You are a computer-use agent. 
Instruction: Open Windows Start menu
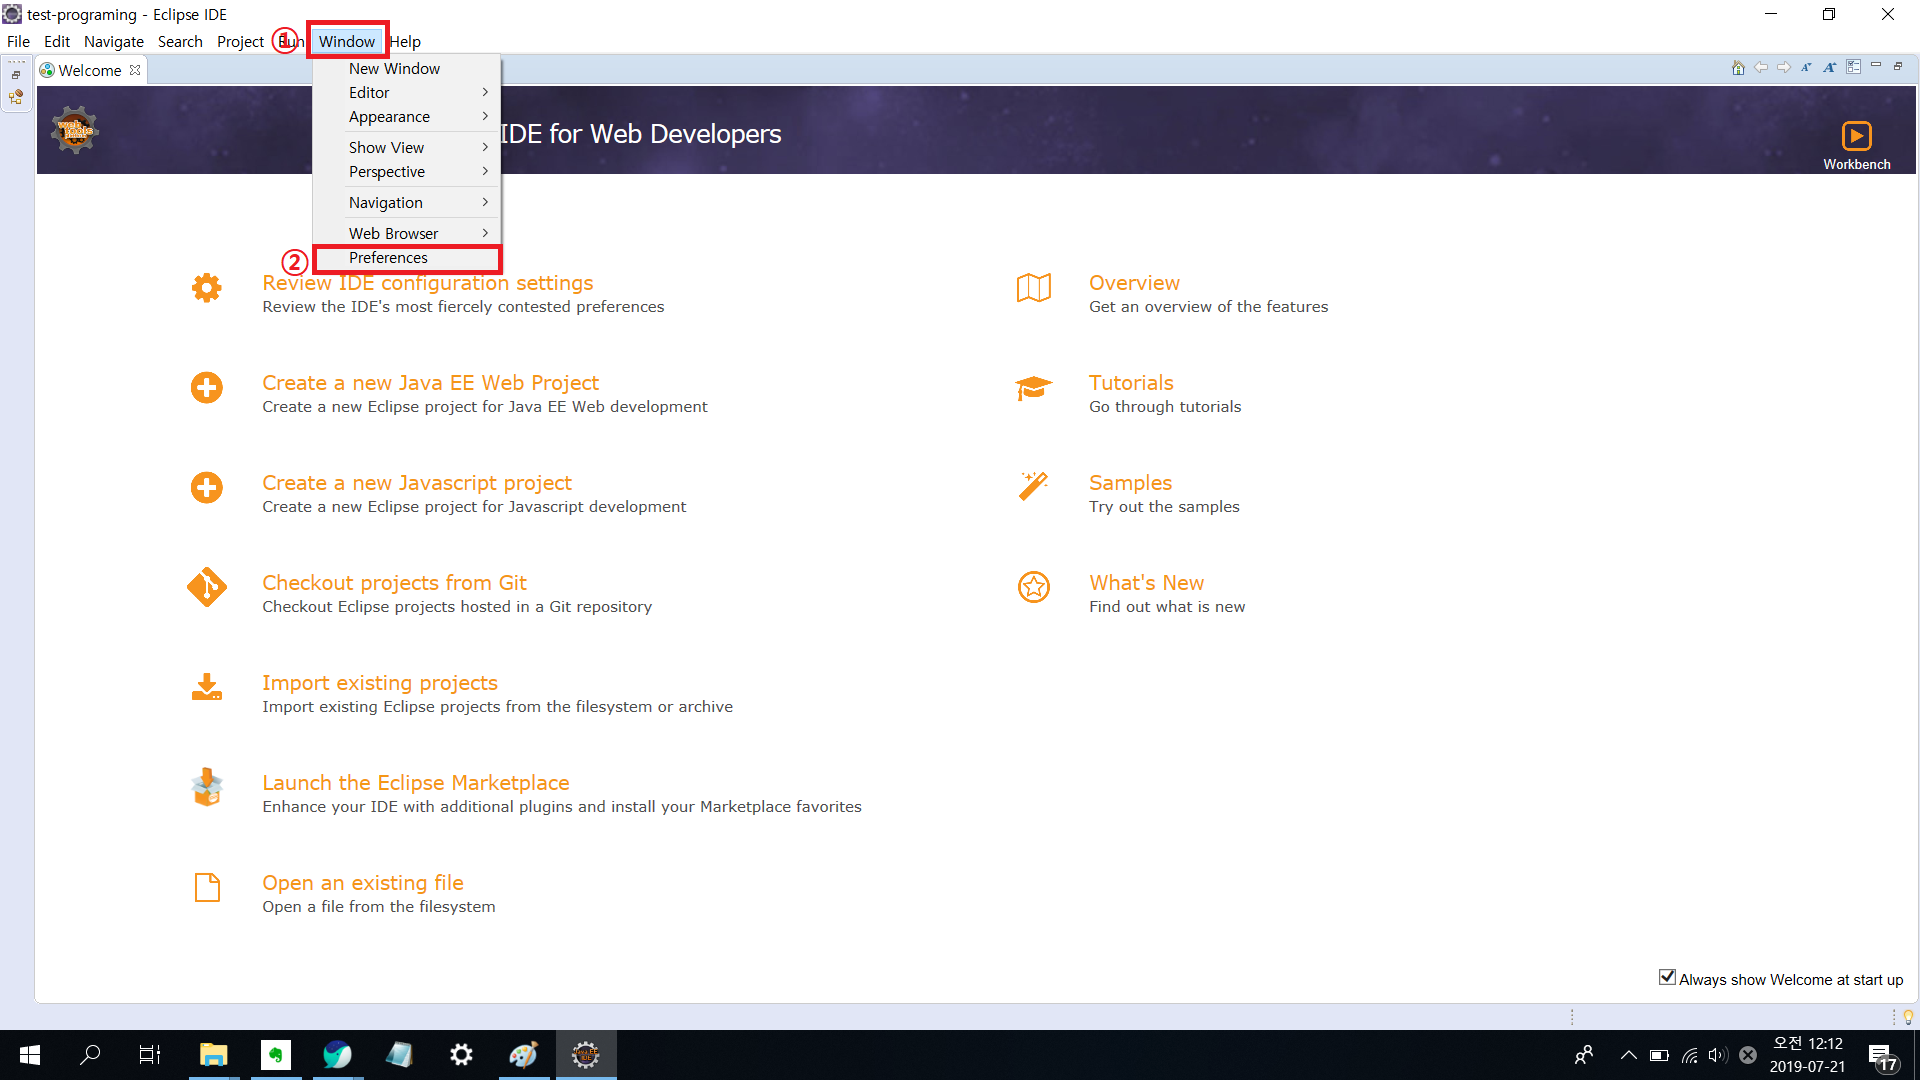click(30, 1055)
